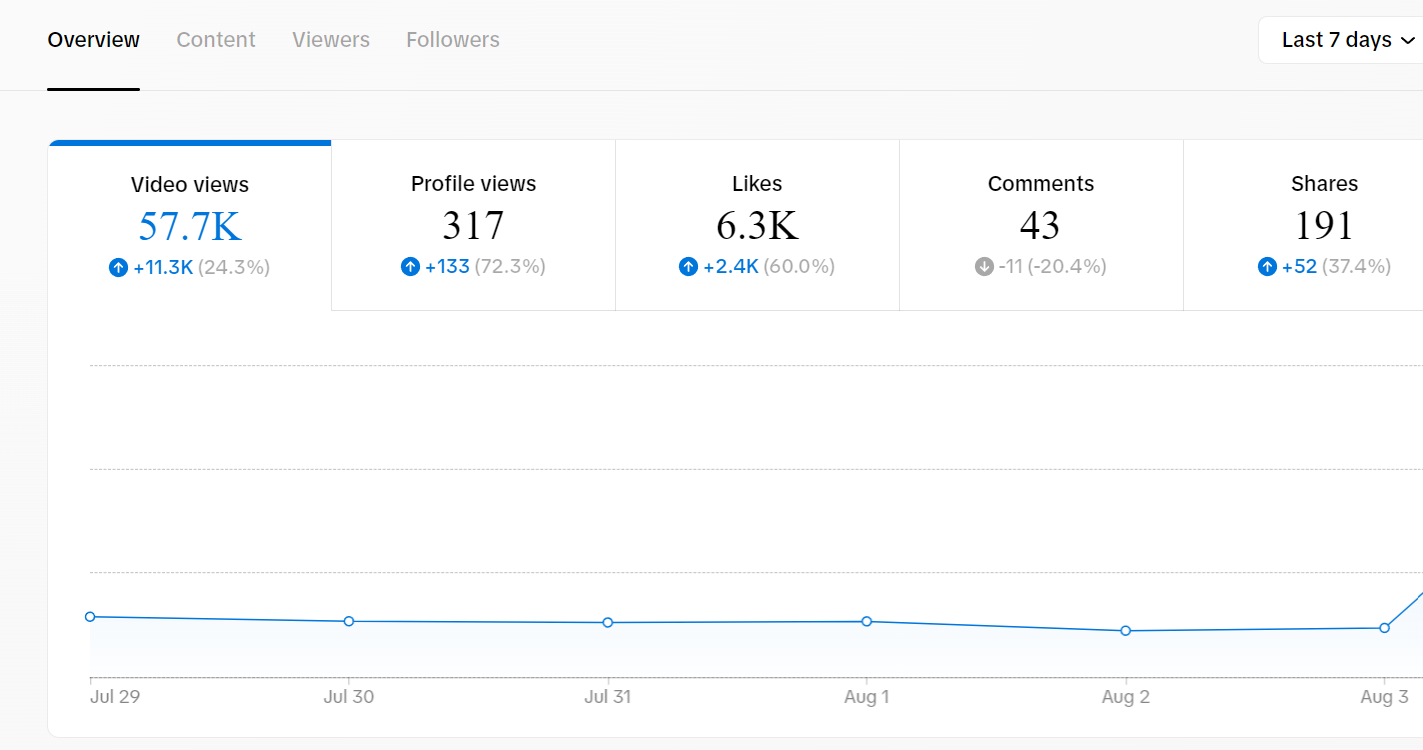The width and height of the screenshot is (1423, 750).
Task: Select the Shares metric card
Action: tap(1304, 225)
